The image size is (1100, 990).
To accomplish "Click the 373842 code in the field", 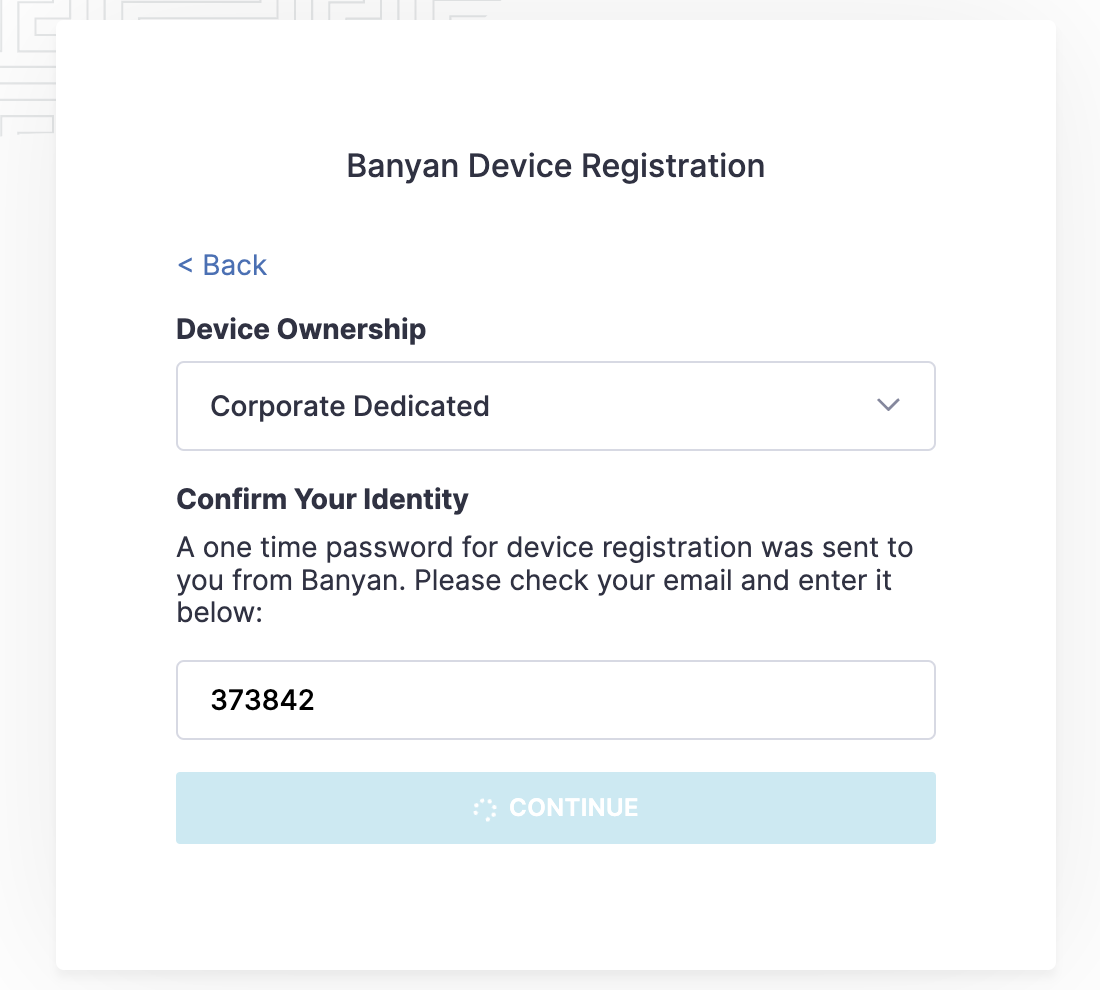I will tap(262, 700).
